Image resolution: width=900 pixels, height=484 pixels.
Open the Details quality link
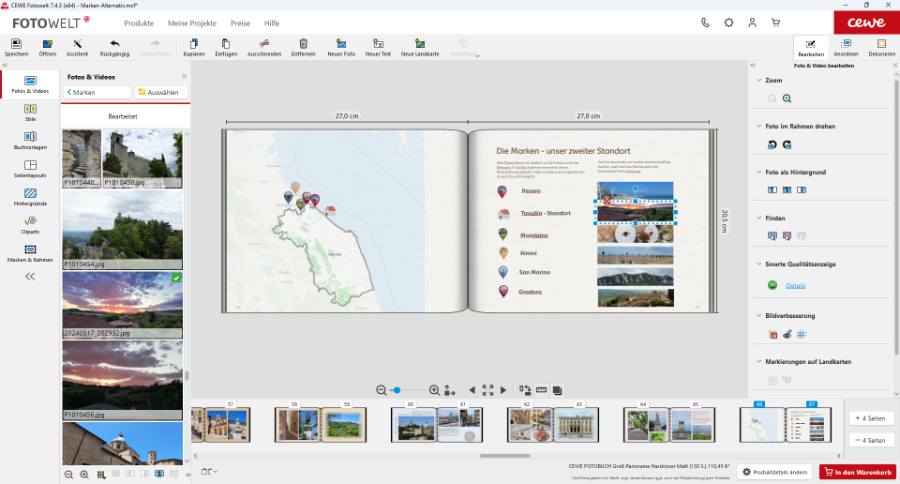click(x=795, y=286)
